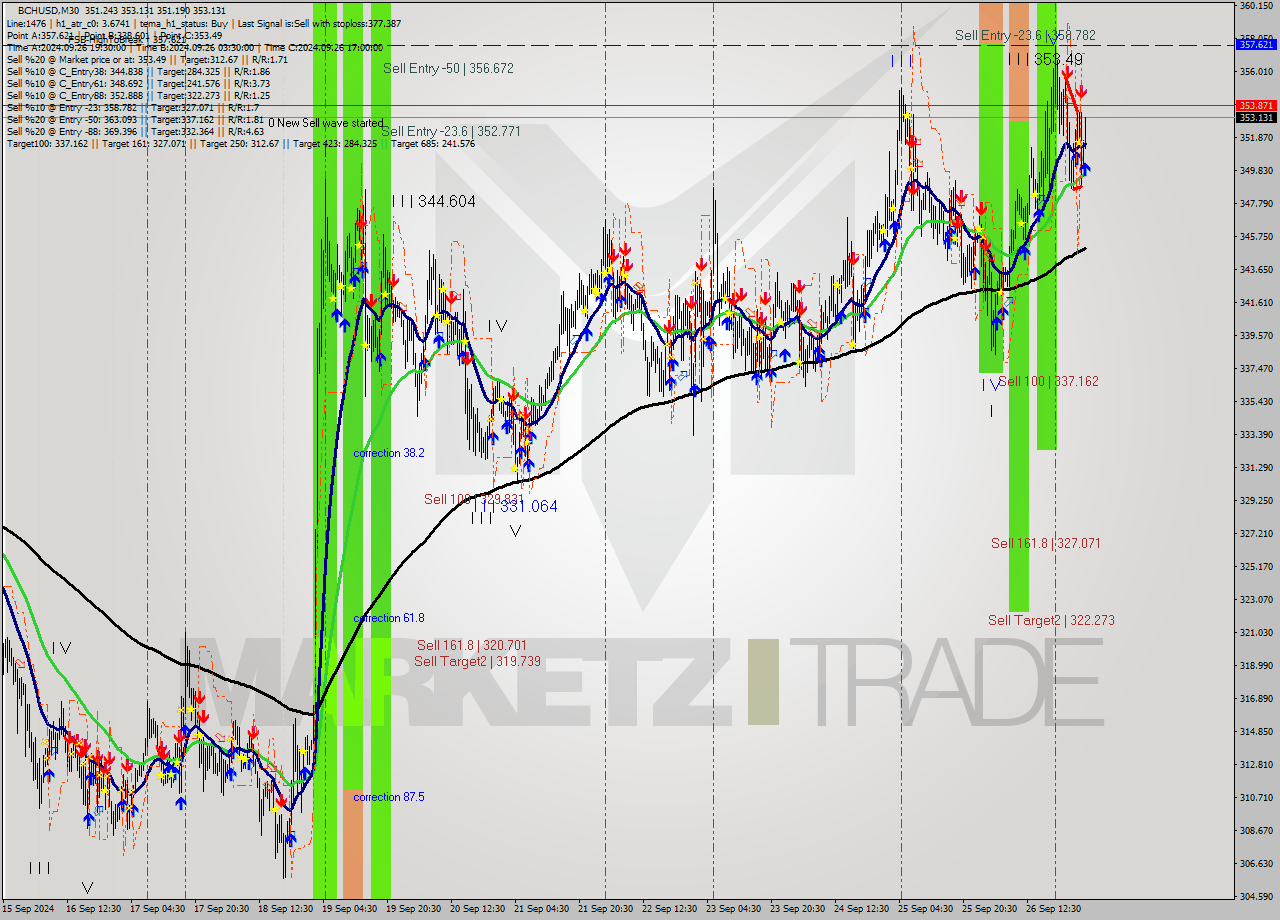Viewport: 1280px width, 920px height.
Task: Click the 'Sell %10 @ C_Entry88: 352.888' line
Action: coord(138,95)
